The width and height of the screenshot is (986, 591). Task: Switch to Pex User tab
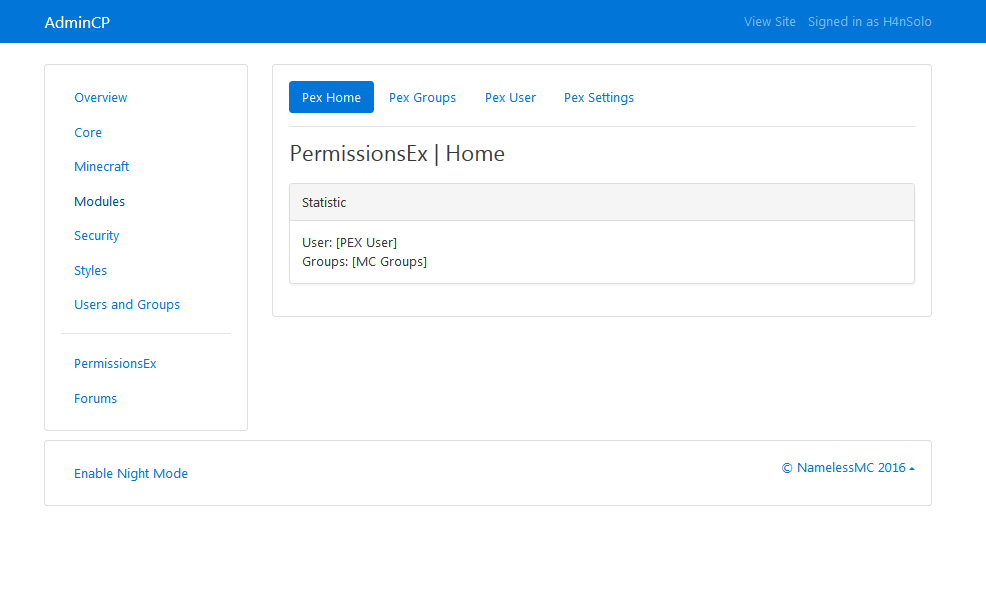pos(510,98)
